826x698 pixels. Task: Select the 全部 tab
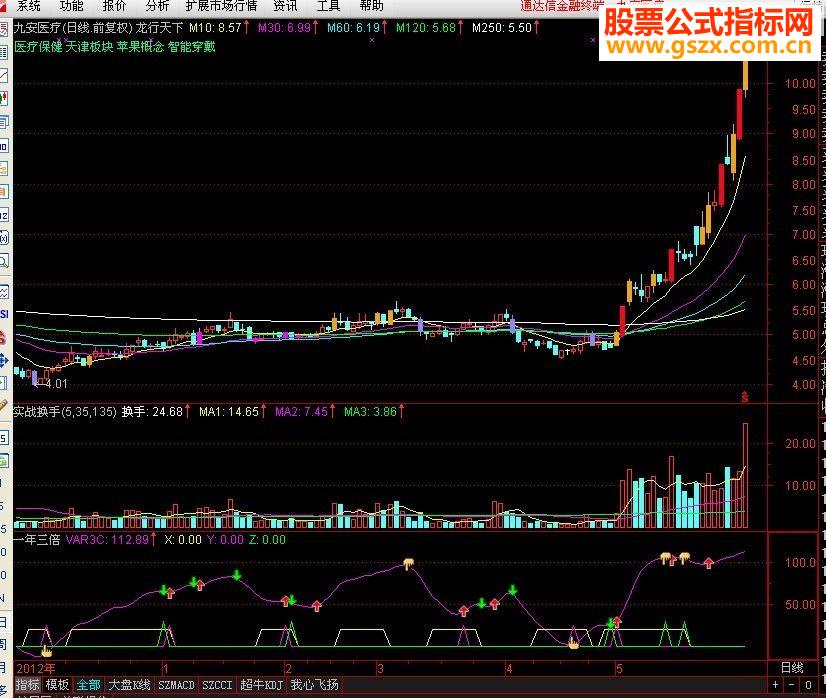click(x=88, y=685)
